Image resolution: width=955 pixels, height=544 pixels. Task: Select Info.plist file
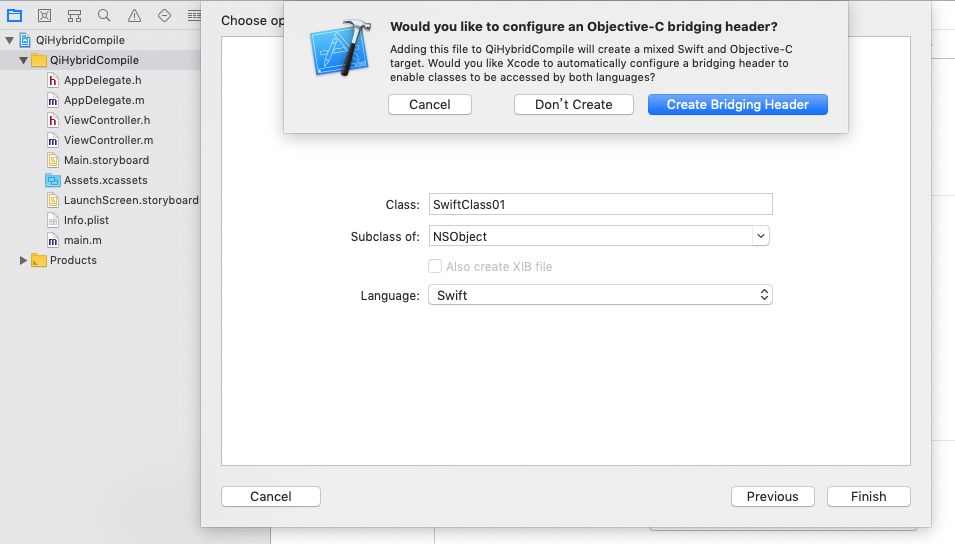[86, 220]
